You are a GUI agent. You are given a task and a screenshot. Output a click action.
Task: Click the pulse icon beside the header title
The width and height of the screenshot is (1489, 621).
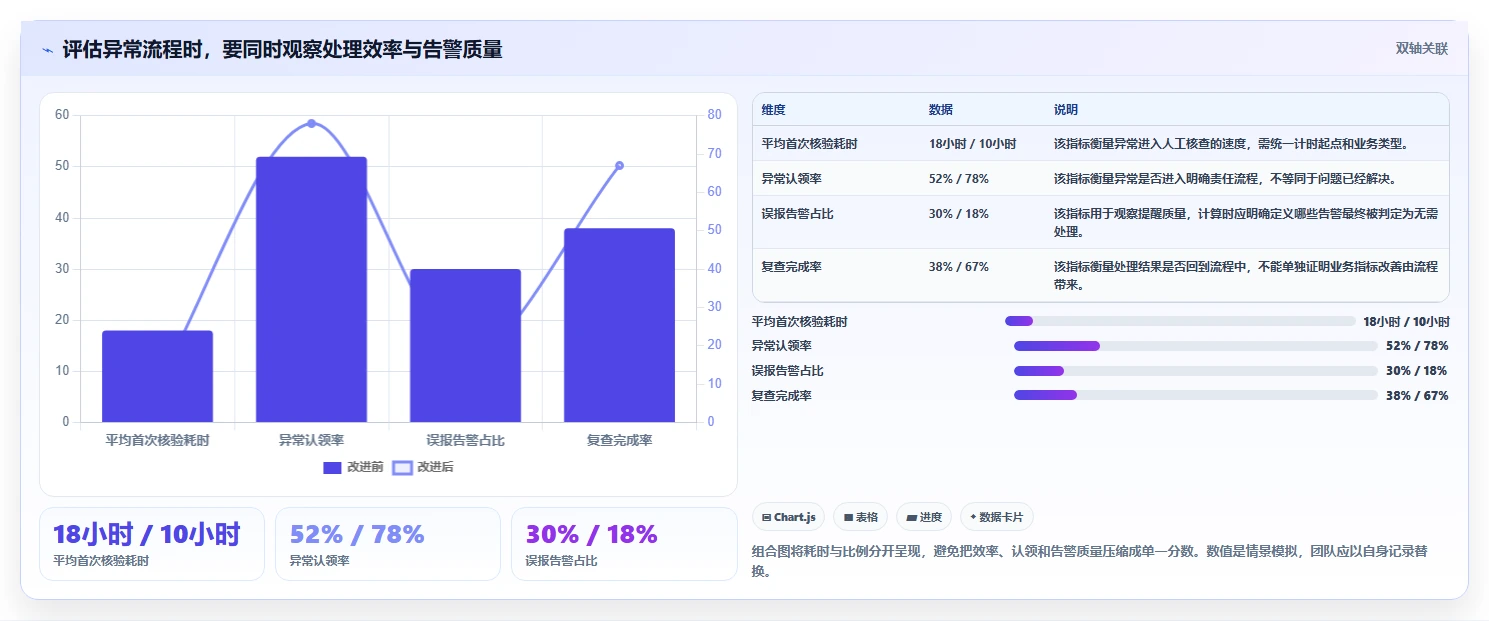(x=47, y=50)
